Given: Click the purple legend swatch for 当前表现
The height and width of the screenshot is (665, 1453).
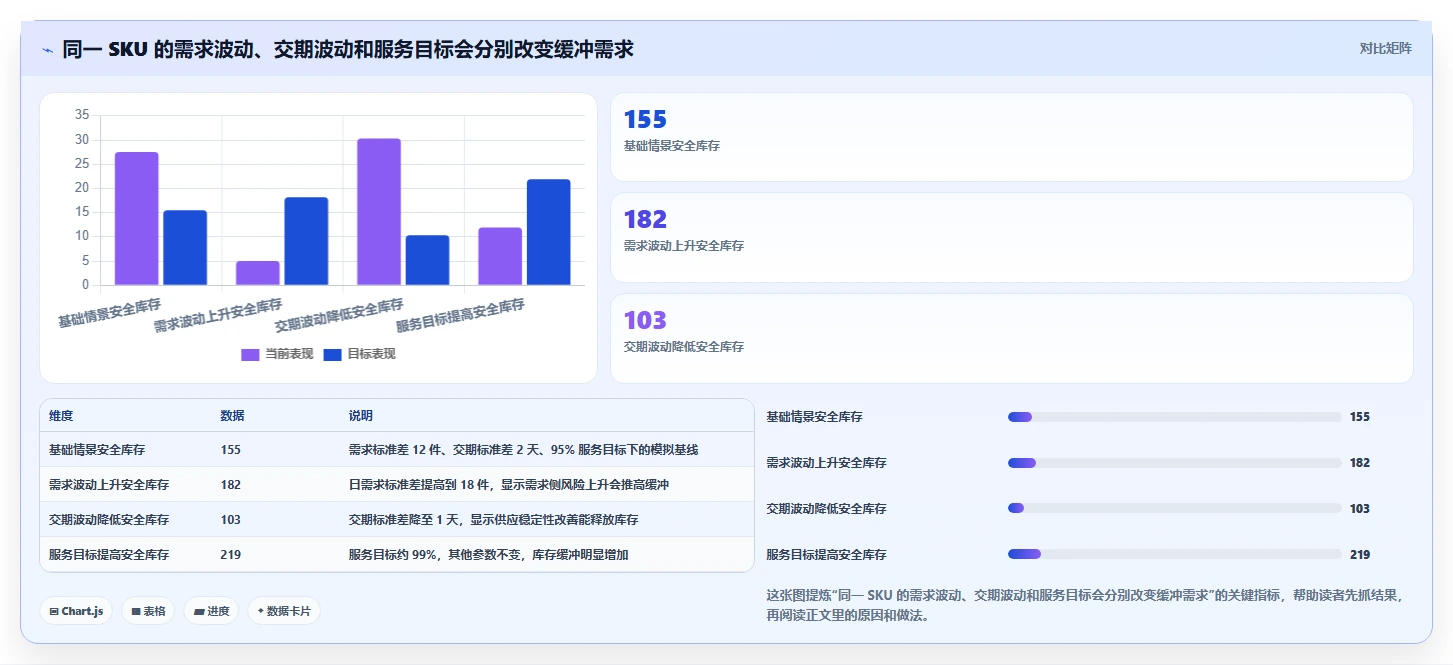Looking at the screenshot, I should point(250,354).
